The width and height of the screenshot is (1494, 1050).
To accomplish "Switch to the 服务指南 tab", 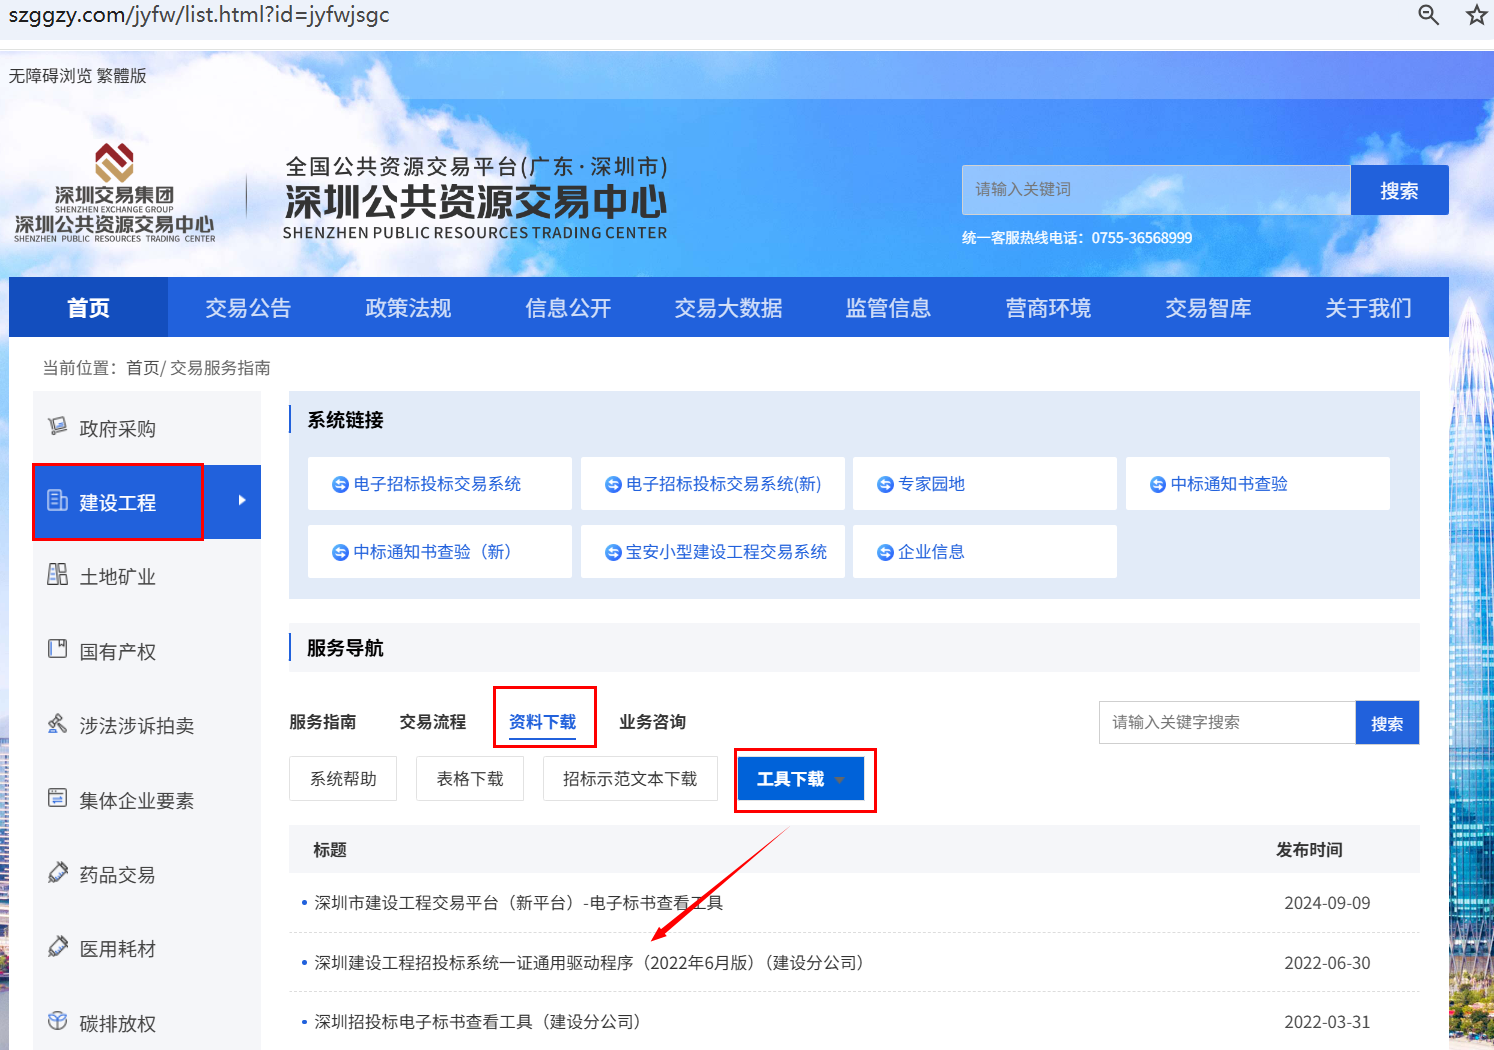I will 322,722.
